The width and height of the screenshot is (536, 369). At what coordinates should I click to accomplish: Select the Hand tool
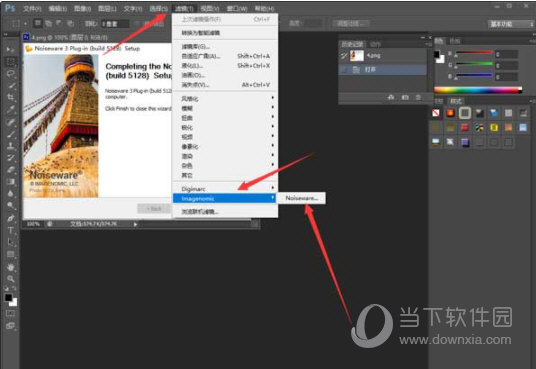click(10, 267)
